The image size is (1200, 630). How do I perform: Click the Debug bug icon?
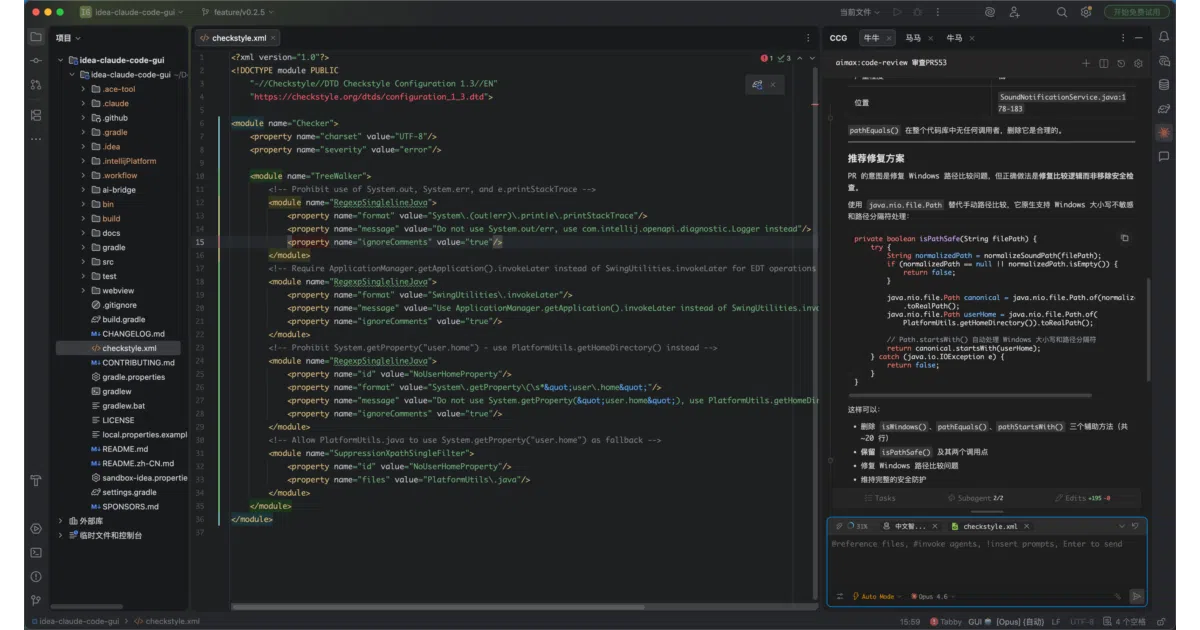tap(919, 12)
